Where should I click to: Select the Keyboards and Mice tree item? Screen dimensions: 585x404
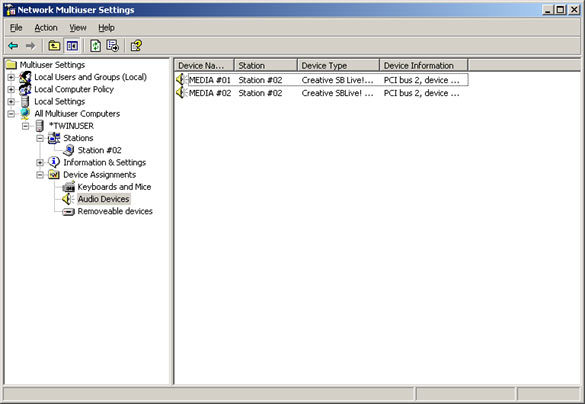pyautogui.click(x=114, y=187)
